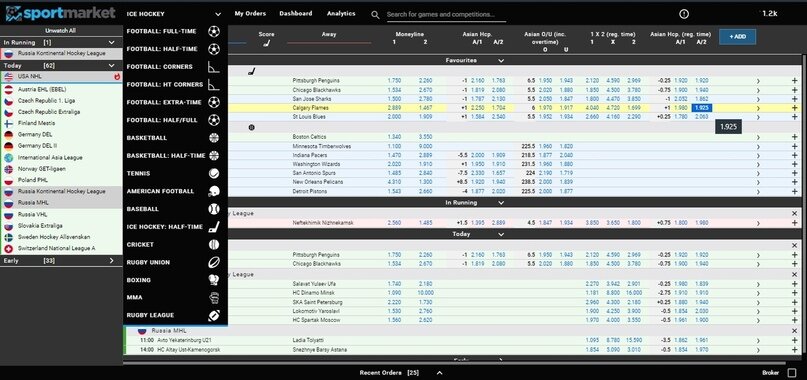Pick the Cricket ball icon
This screenshot has height=380, width=807.
click(x=214, y=245)
